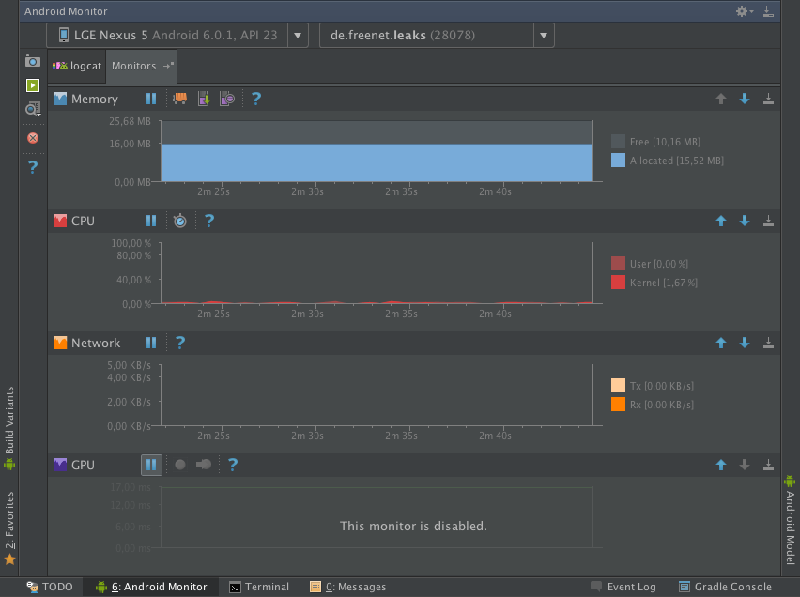Open 6: Android Monitor tool window tab
Screen dimensions: 800x597
click(x=152, y=587)
